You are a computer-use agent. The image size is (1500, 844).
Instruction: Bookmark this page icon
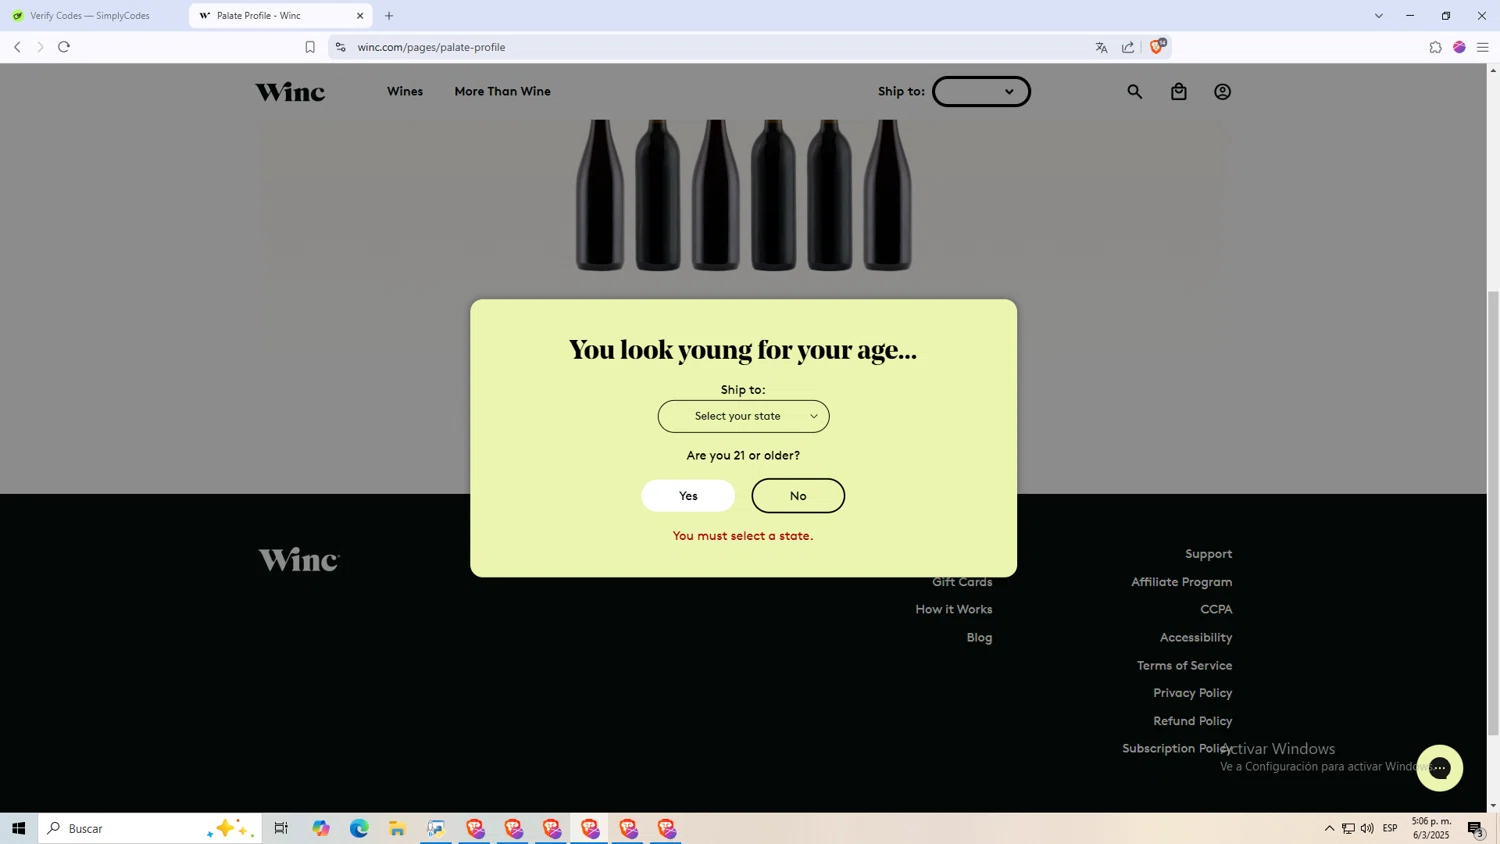pyautogui.click(x=310, y=47)
